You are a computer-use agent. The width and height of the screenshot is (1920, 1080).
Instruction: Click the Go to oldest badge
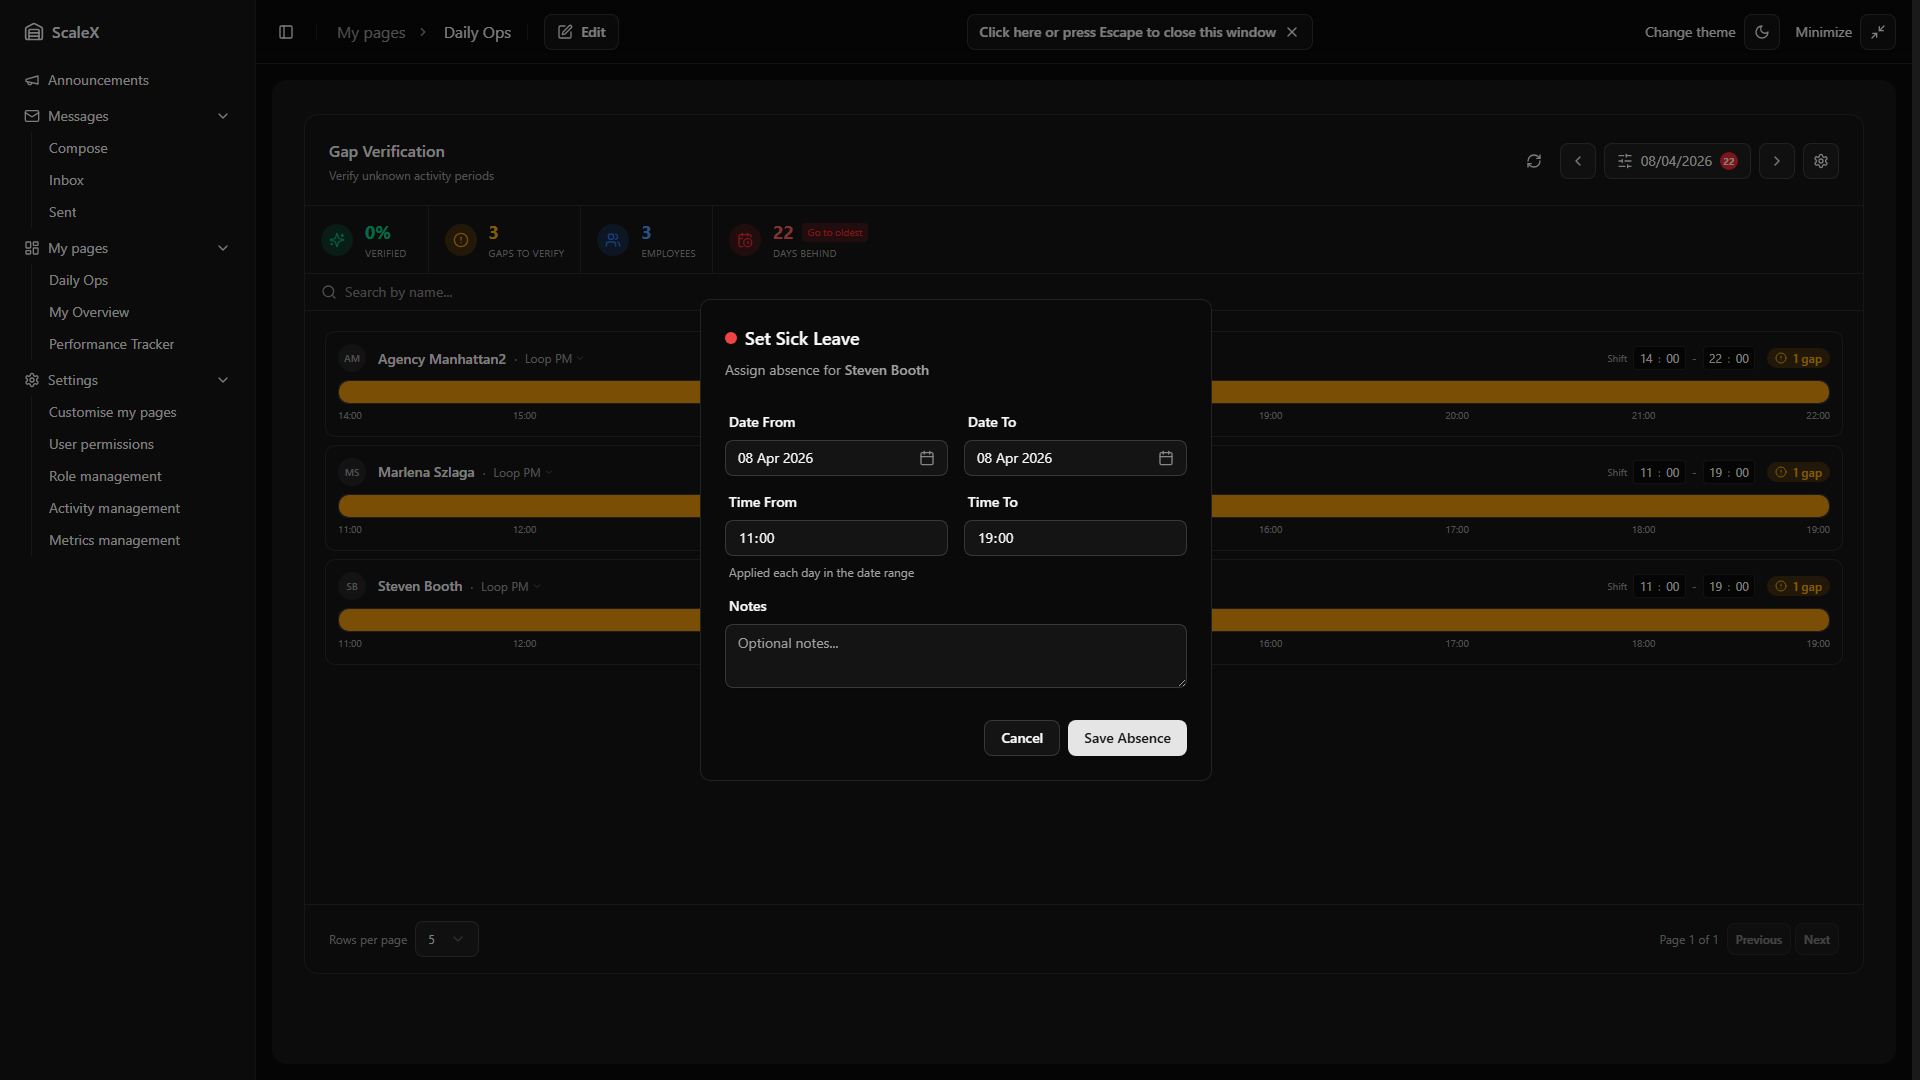coord(835,233)
